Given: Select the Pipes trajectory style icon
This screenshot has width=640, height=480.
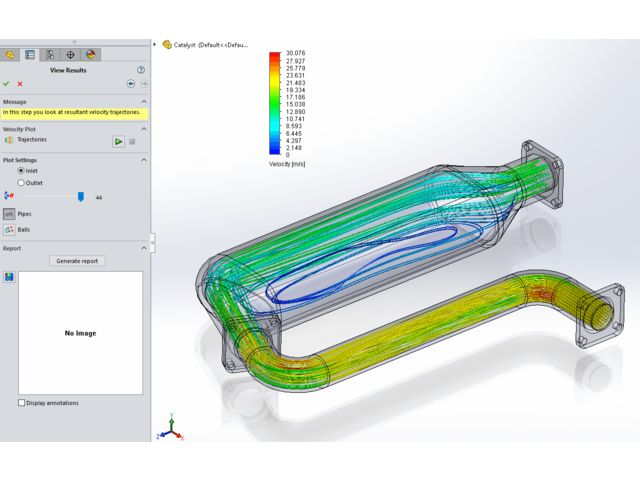Looking at the screenshot, I should [x=10, y=214].
